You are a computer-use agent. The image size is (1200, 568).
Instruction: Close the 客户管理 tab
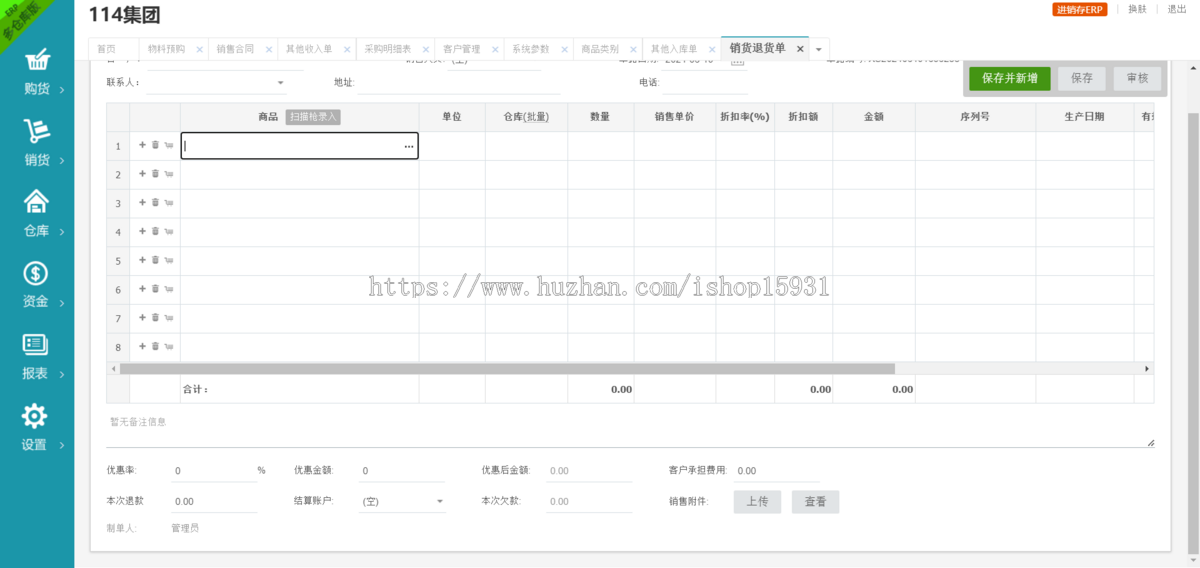point(495,49)
